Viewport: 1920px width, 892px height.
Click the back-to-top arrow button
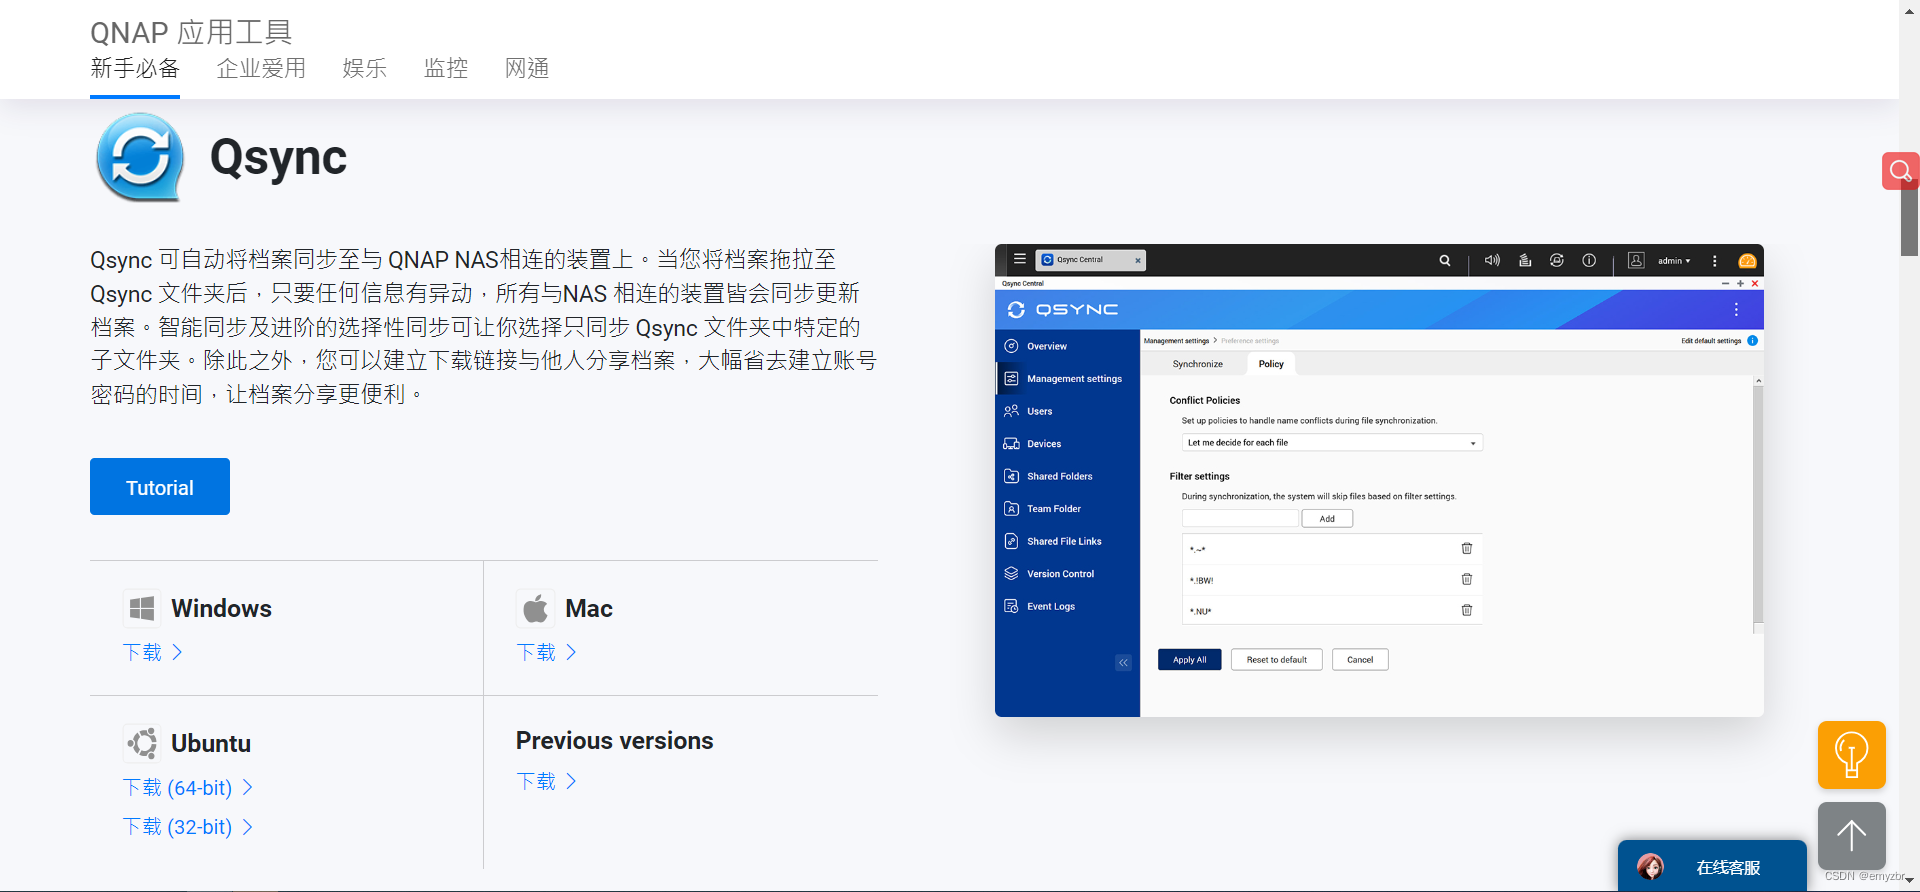pyautogui.click(x=1851, y=836)
